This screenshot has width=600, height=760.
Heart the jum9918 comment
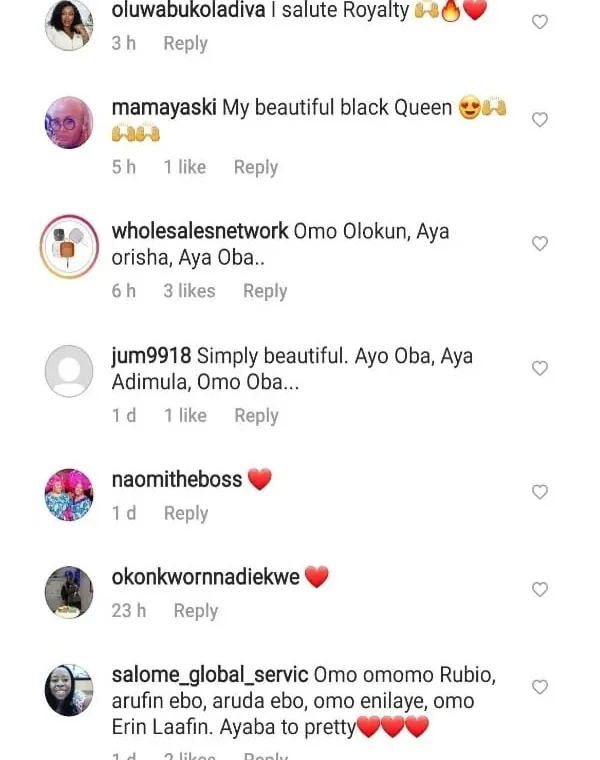539,368
